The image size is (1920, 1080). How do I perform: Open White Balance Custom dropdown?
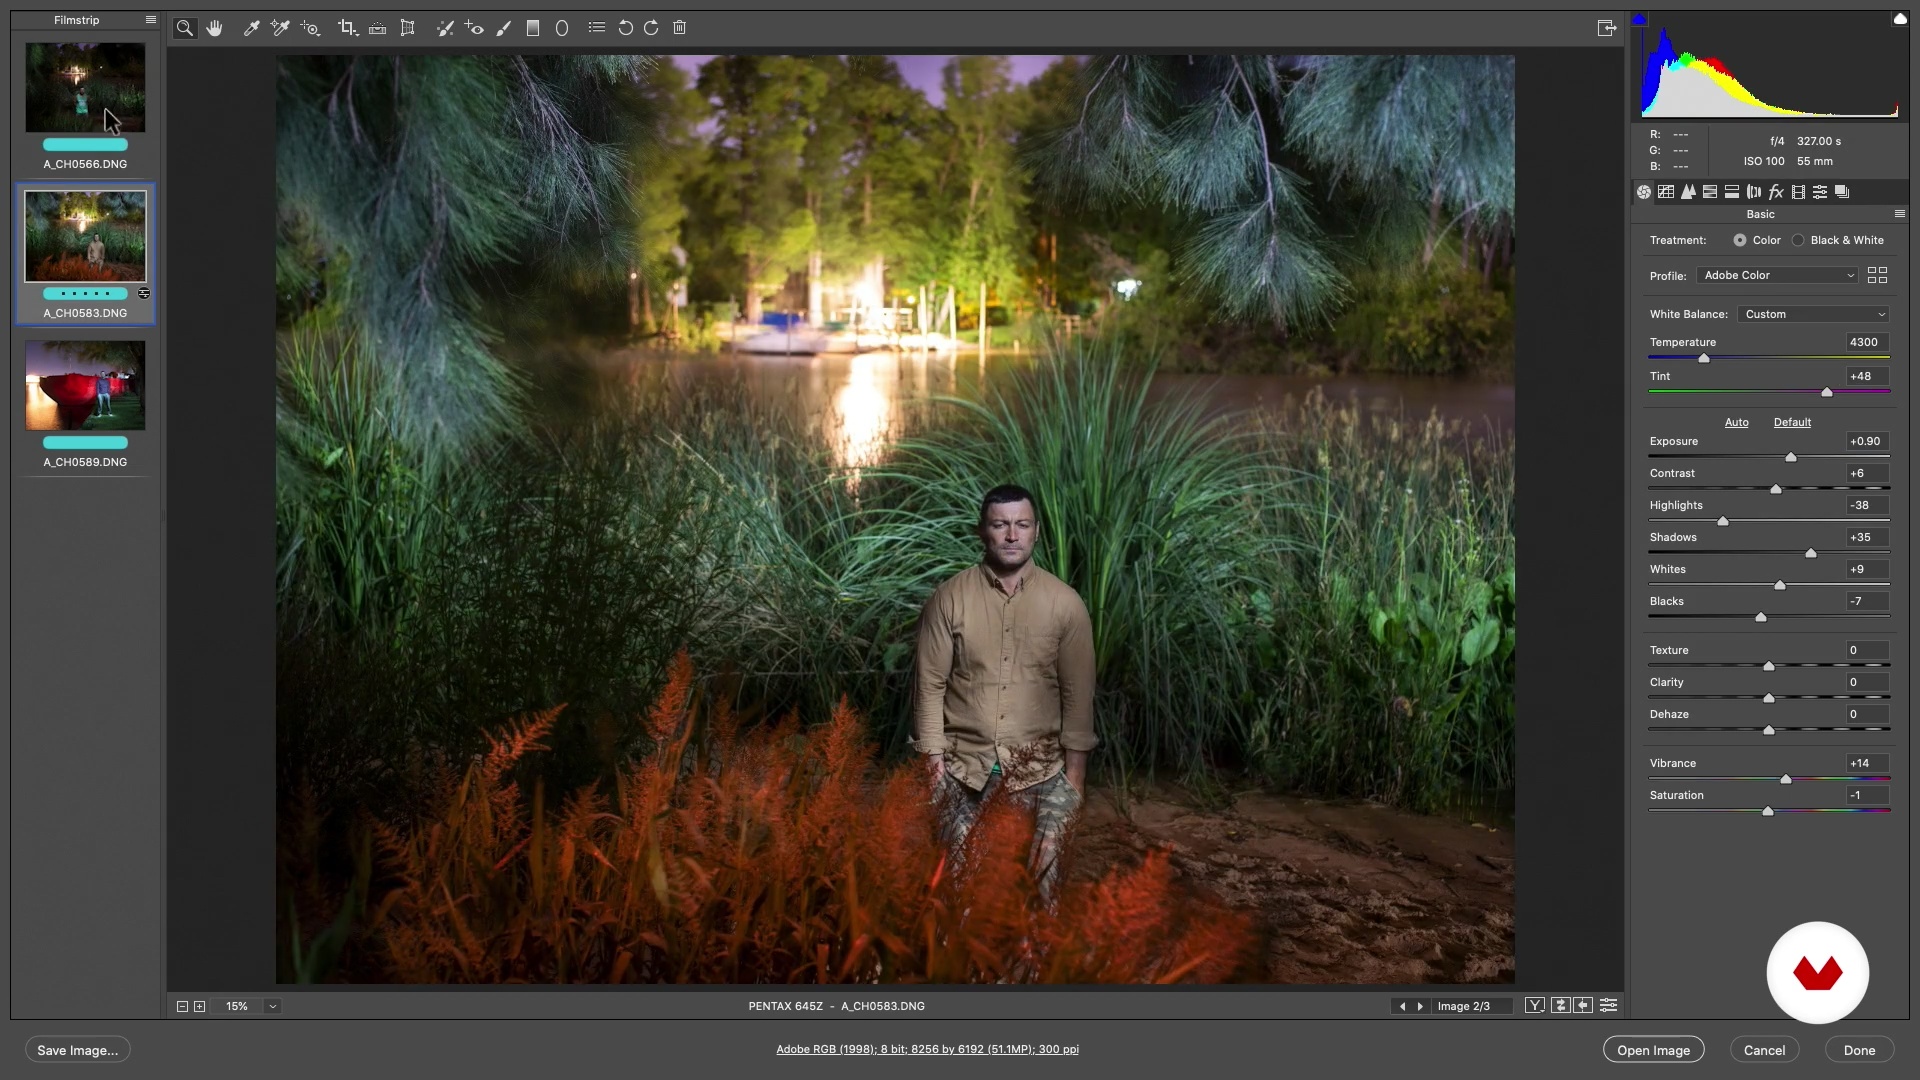(1813, 314)
